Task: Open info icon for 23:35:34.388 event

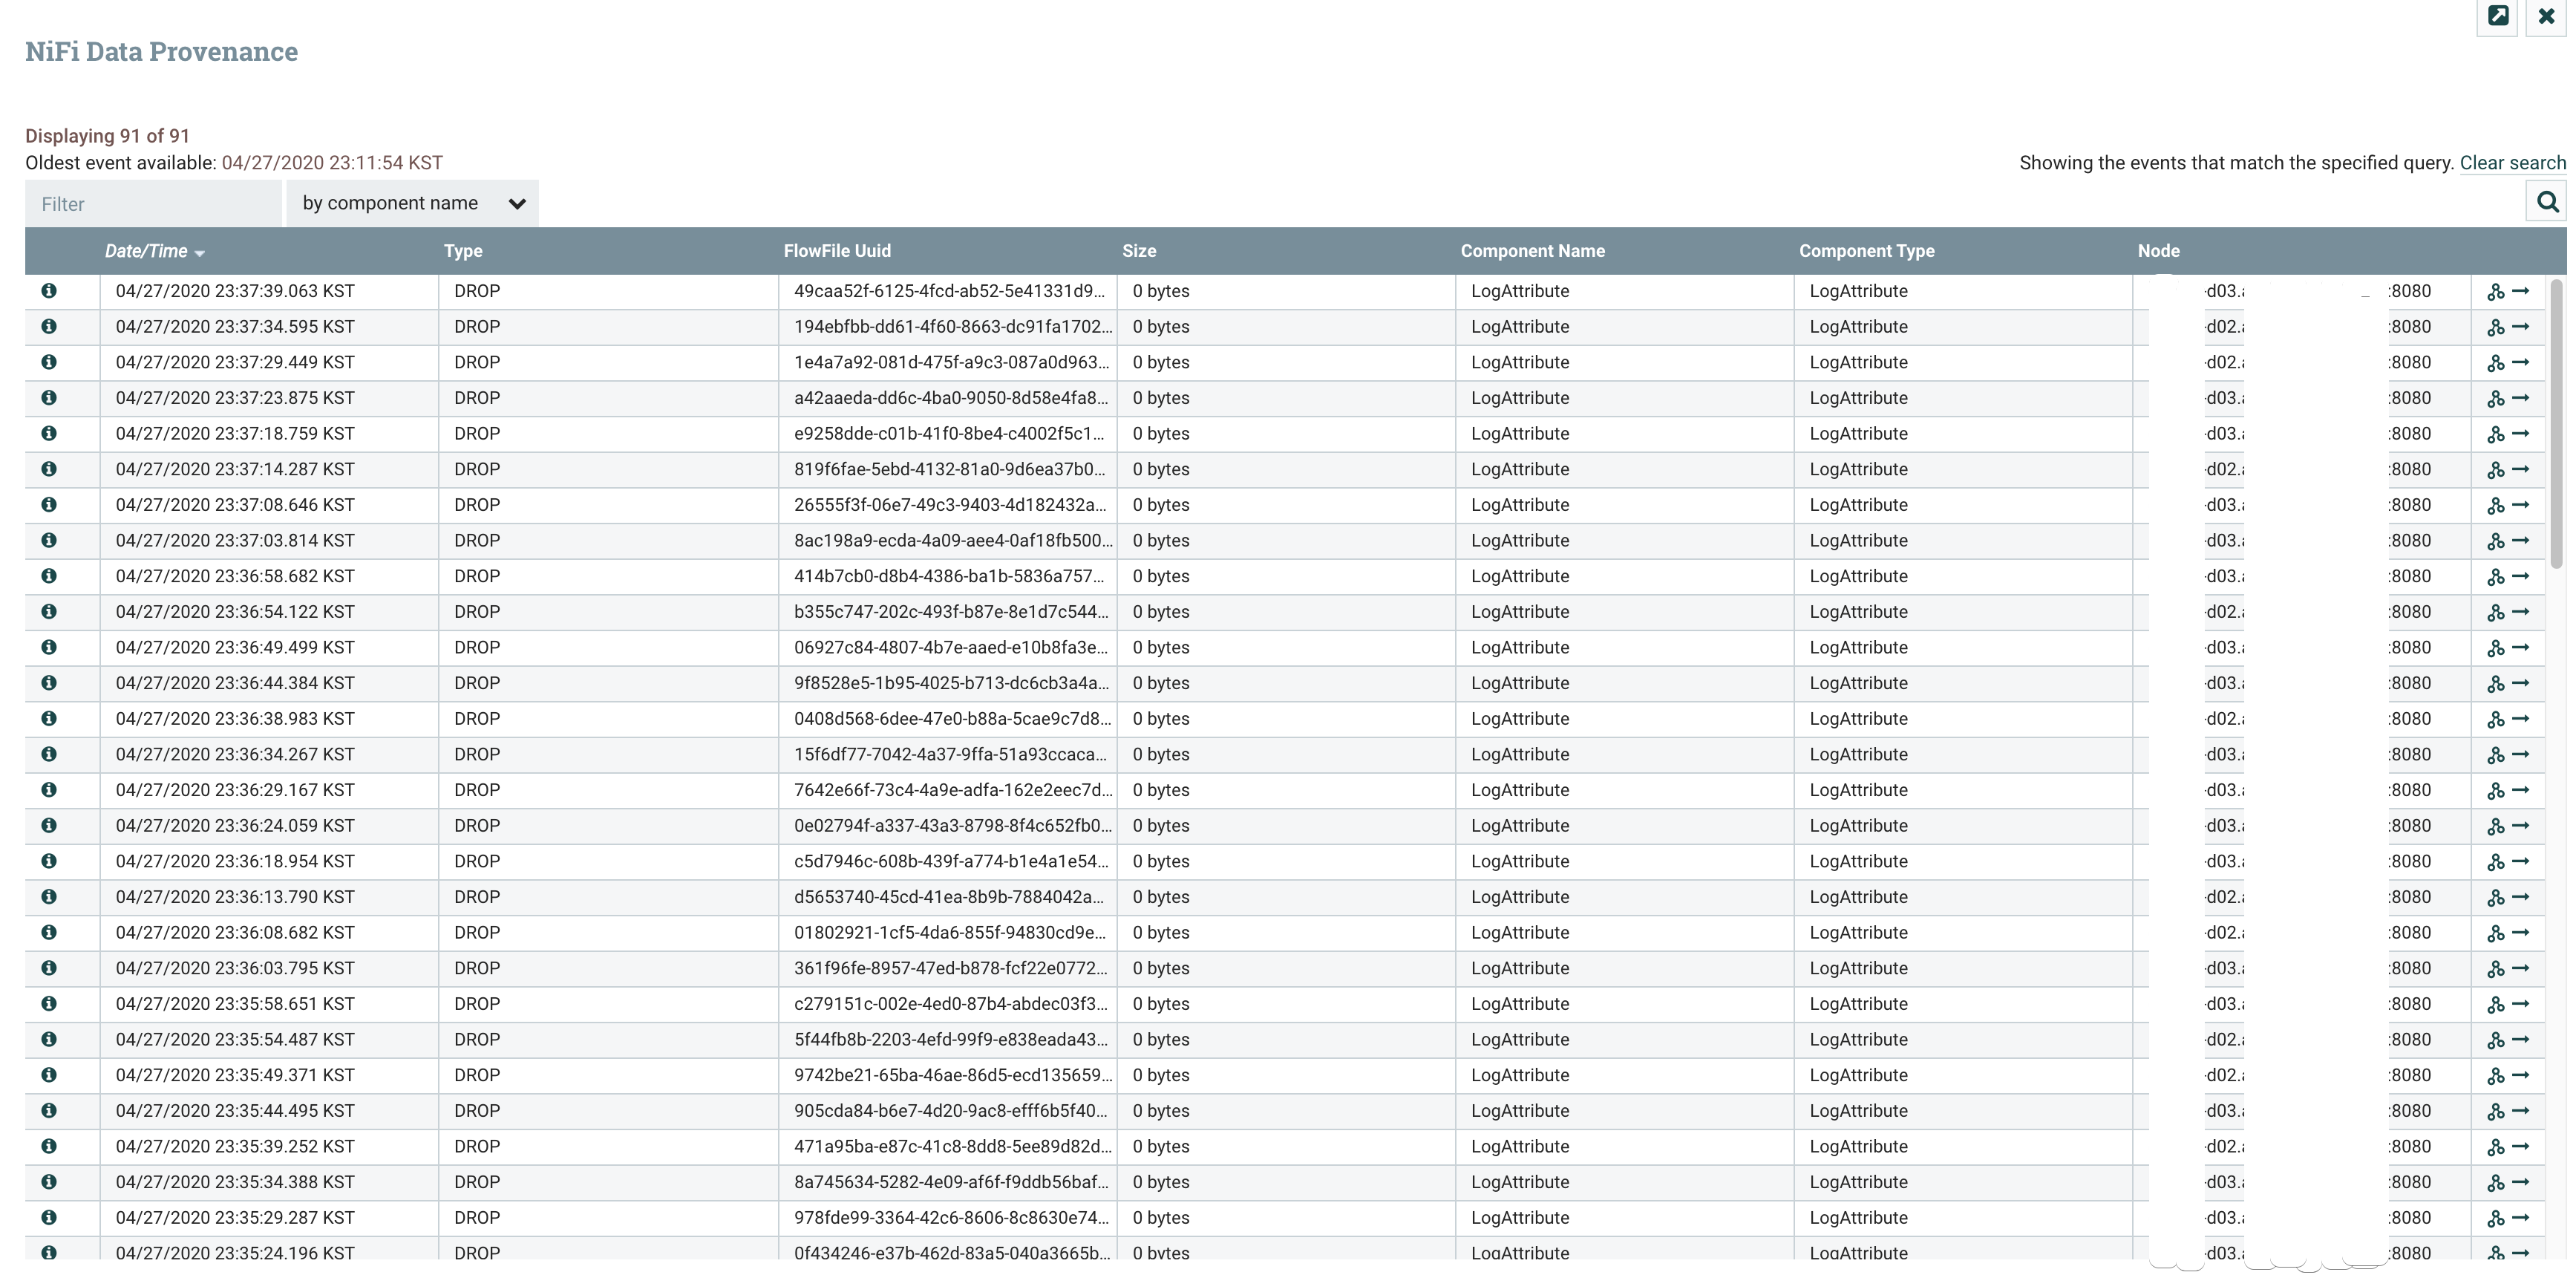Action: [x=48, y=1182]
